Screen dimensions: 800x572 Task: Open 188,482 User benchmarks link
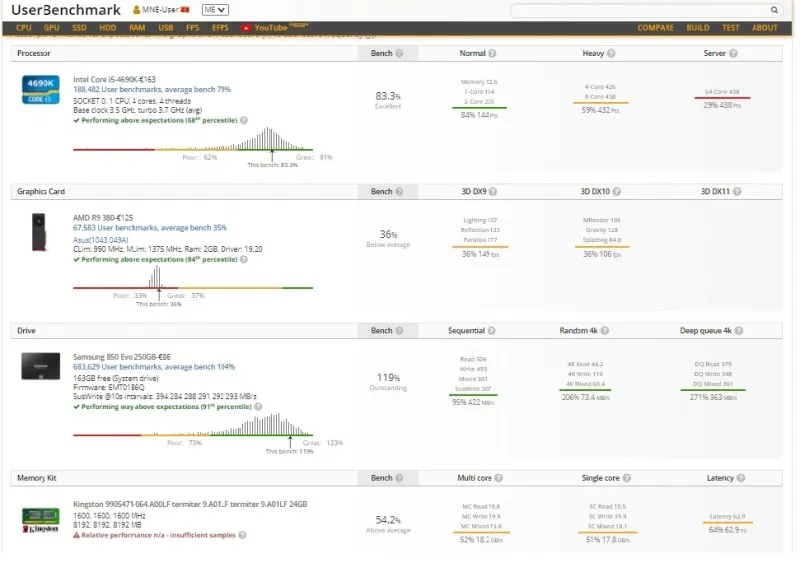[152, 89]
